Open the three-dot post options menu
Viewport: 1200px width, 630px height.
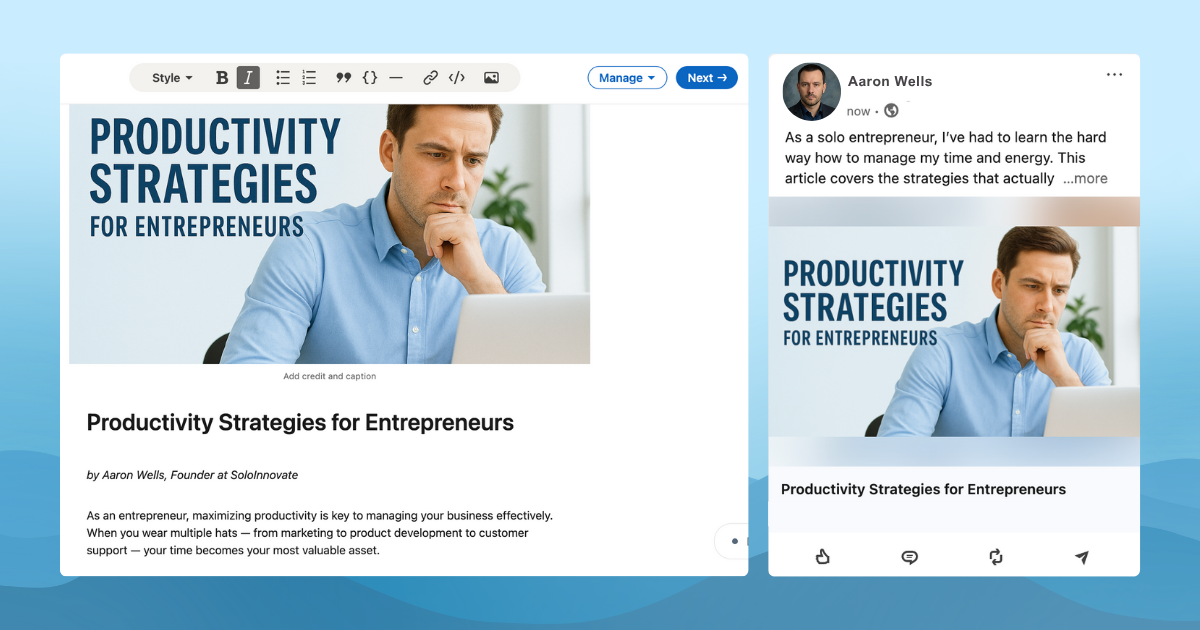point(1115,75)
